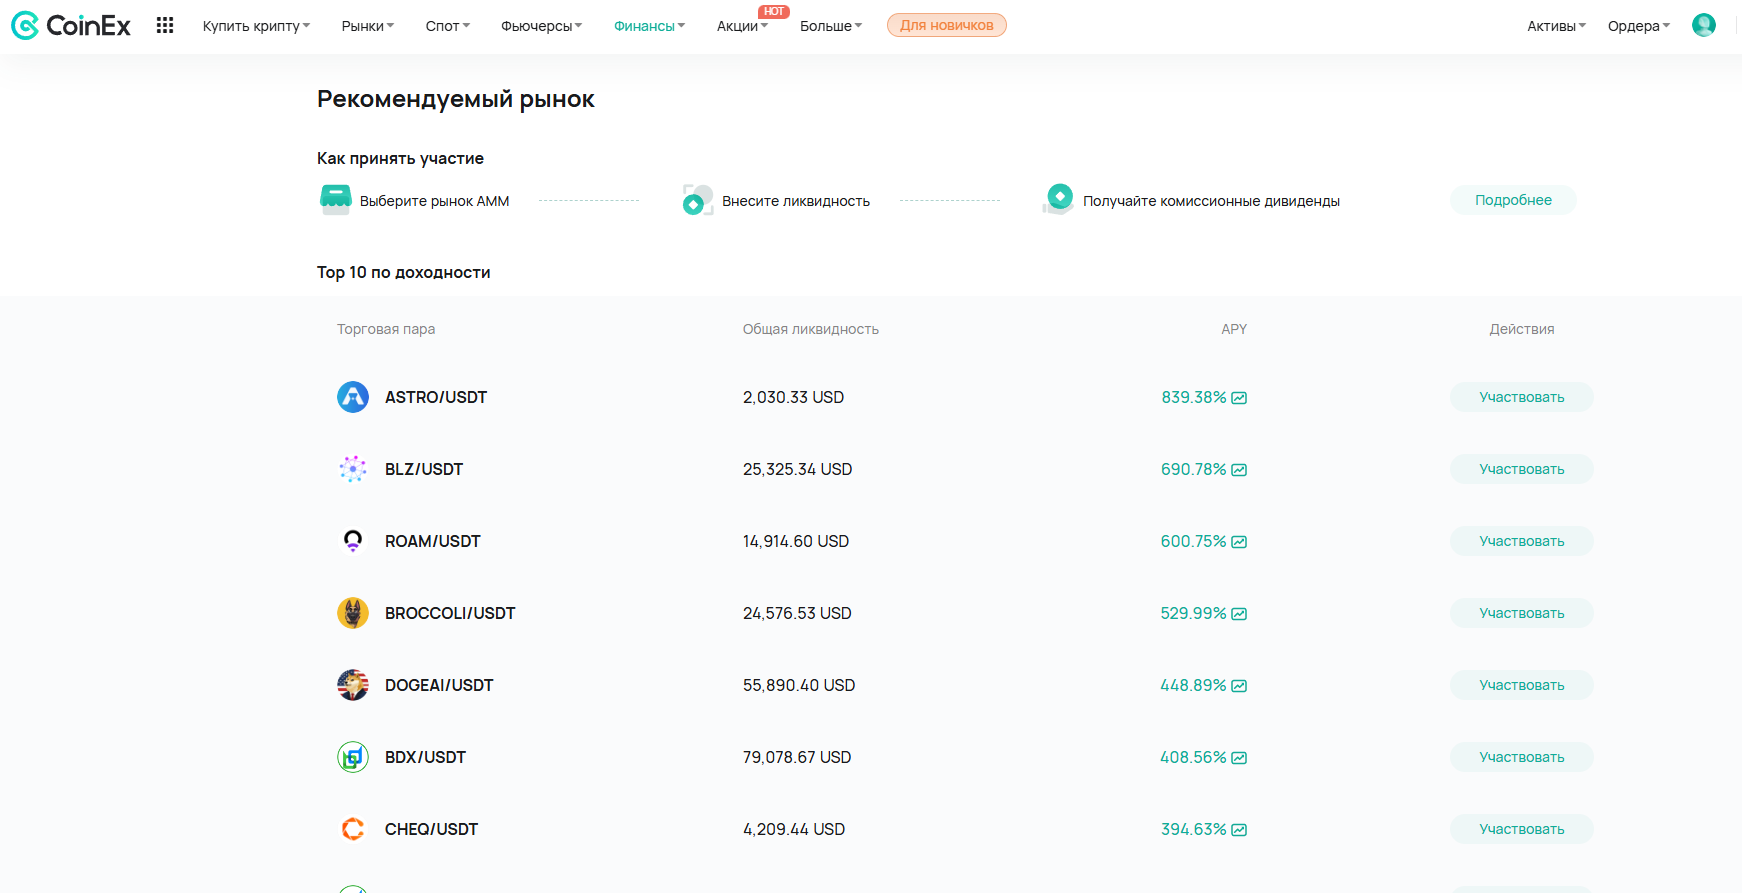
Task: Select the CHEQ/USDT pair name
Action: click(431, 829)
